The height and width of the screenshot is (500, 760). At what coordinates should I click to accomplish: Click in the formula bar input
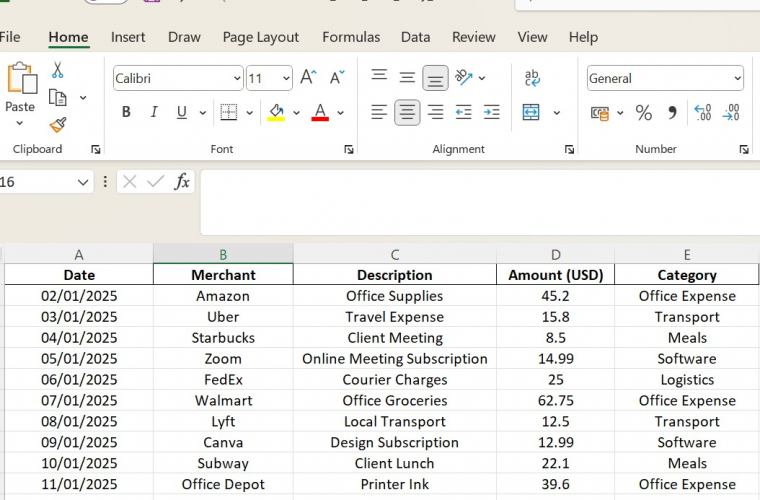(x=480, y=202)
